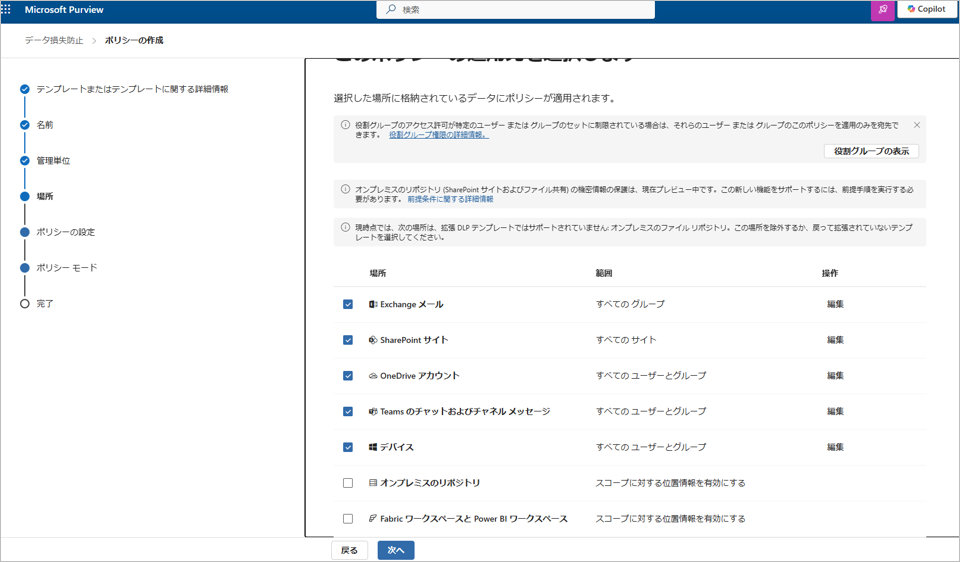
Task: Enable the オンプレミスのリポジトリ checkbox
Action: click(348, 483)
